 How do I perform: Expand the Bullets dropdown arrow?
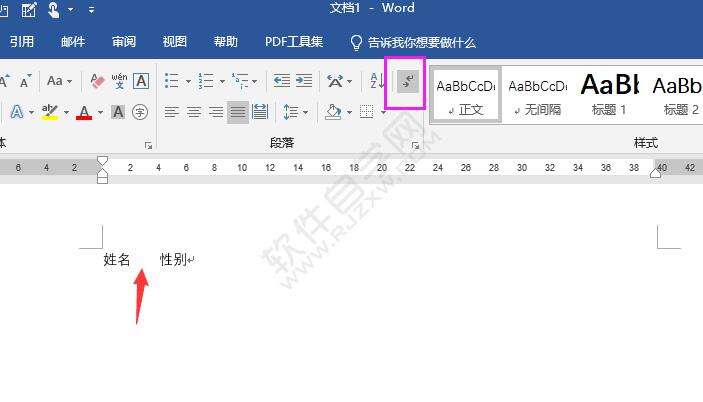tap(188, 82)
